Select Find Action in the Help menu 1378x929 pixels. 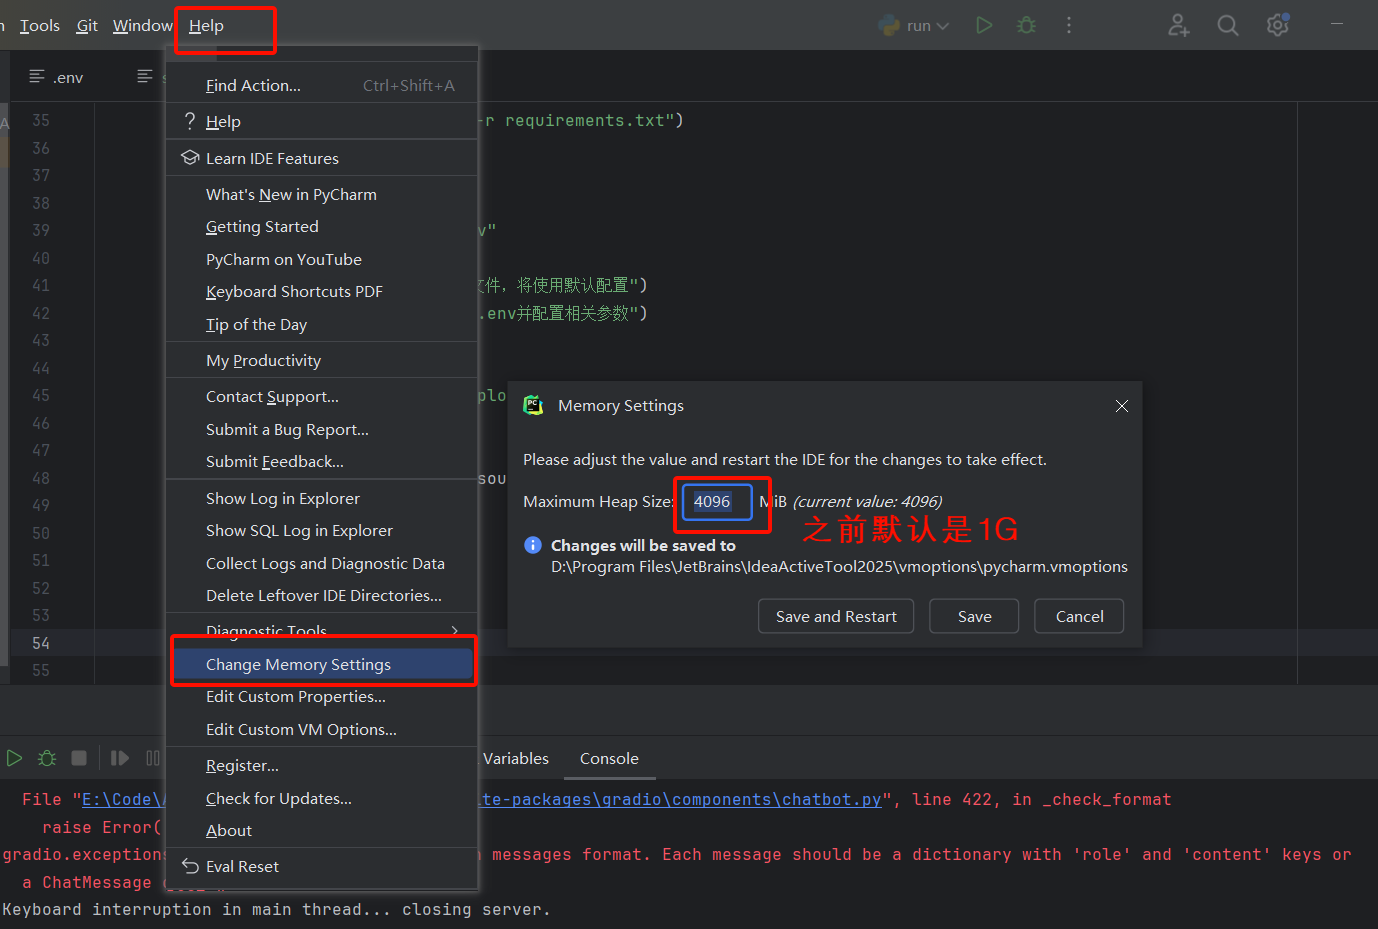point(322,85)
